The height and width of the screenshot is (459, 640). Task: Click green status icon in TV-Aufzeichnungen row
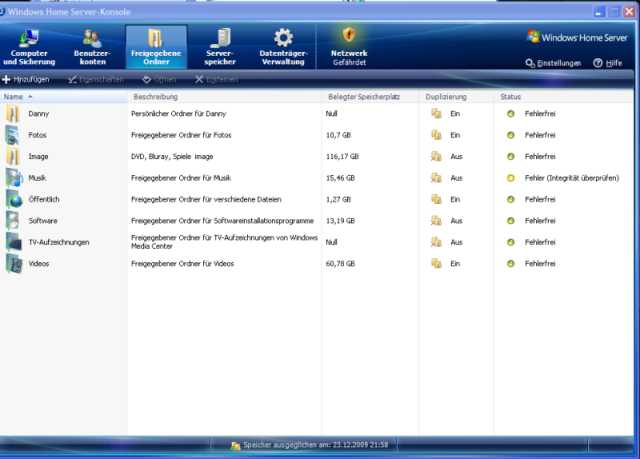tap(511, 242)
